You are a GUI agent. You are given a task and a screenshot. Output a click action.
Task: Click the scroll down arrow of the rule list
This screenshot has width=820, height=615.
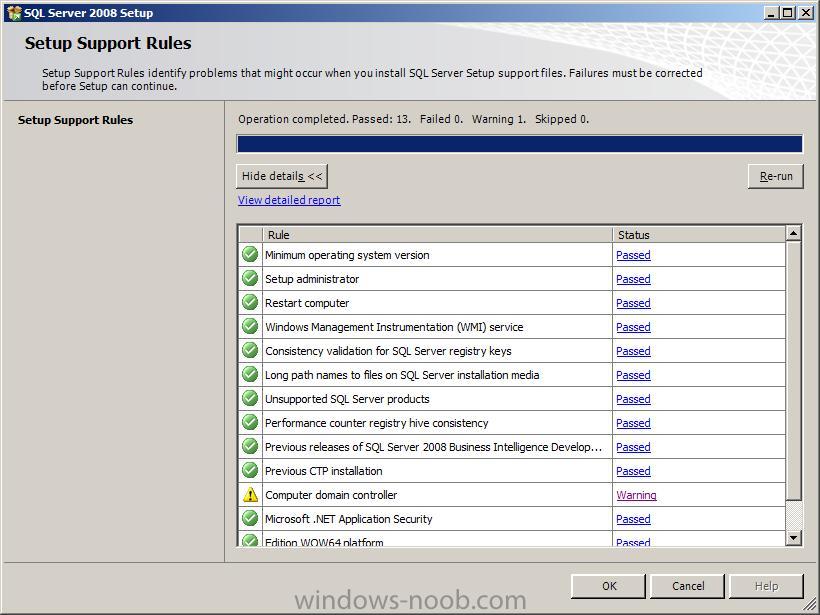pyautogui.click(x=793, y=538)
